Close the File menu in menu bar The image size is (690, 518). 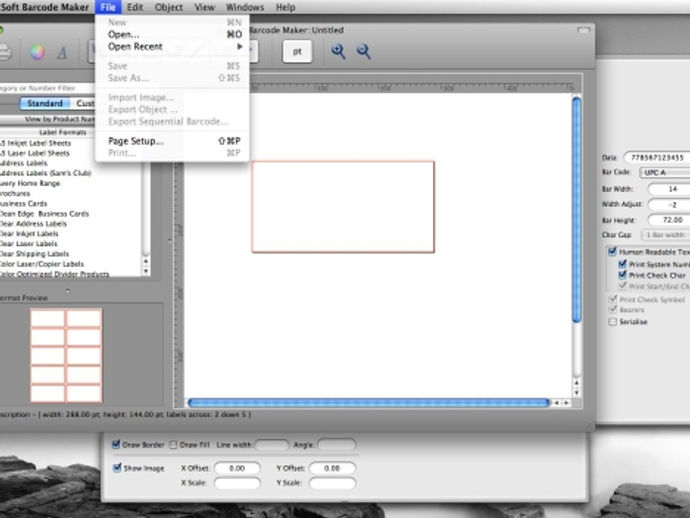[x=108, y=7]
